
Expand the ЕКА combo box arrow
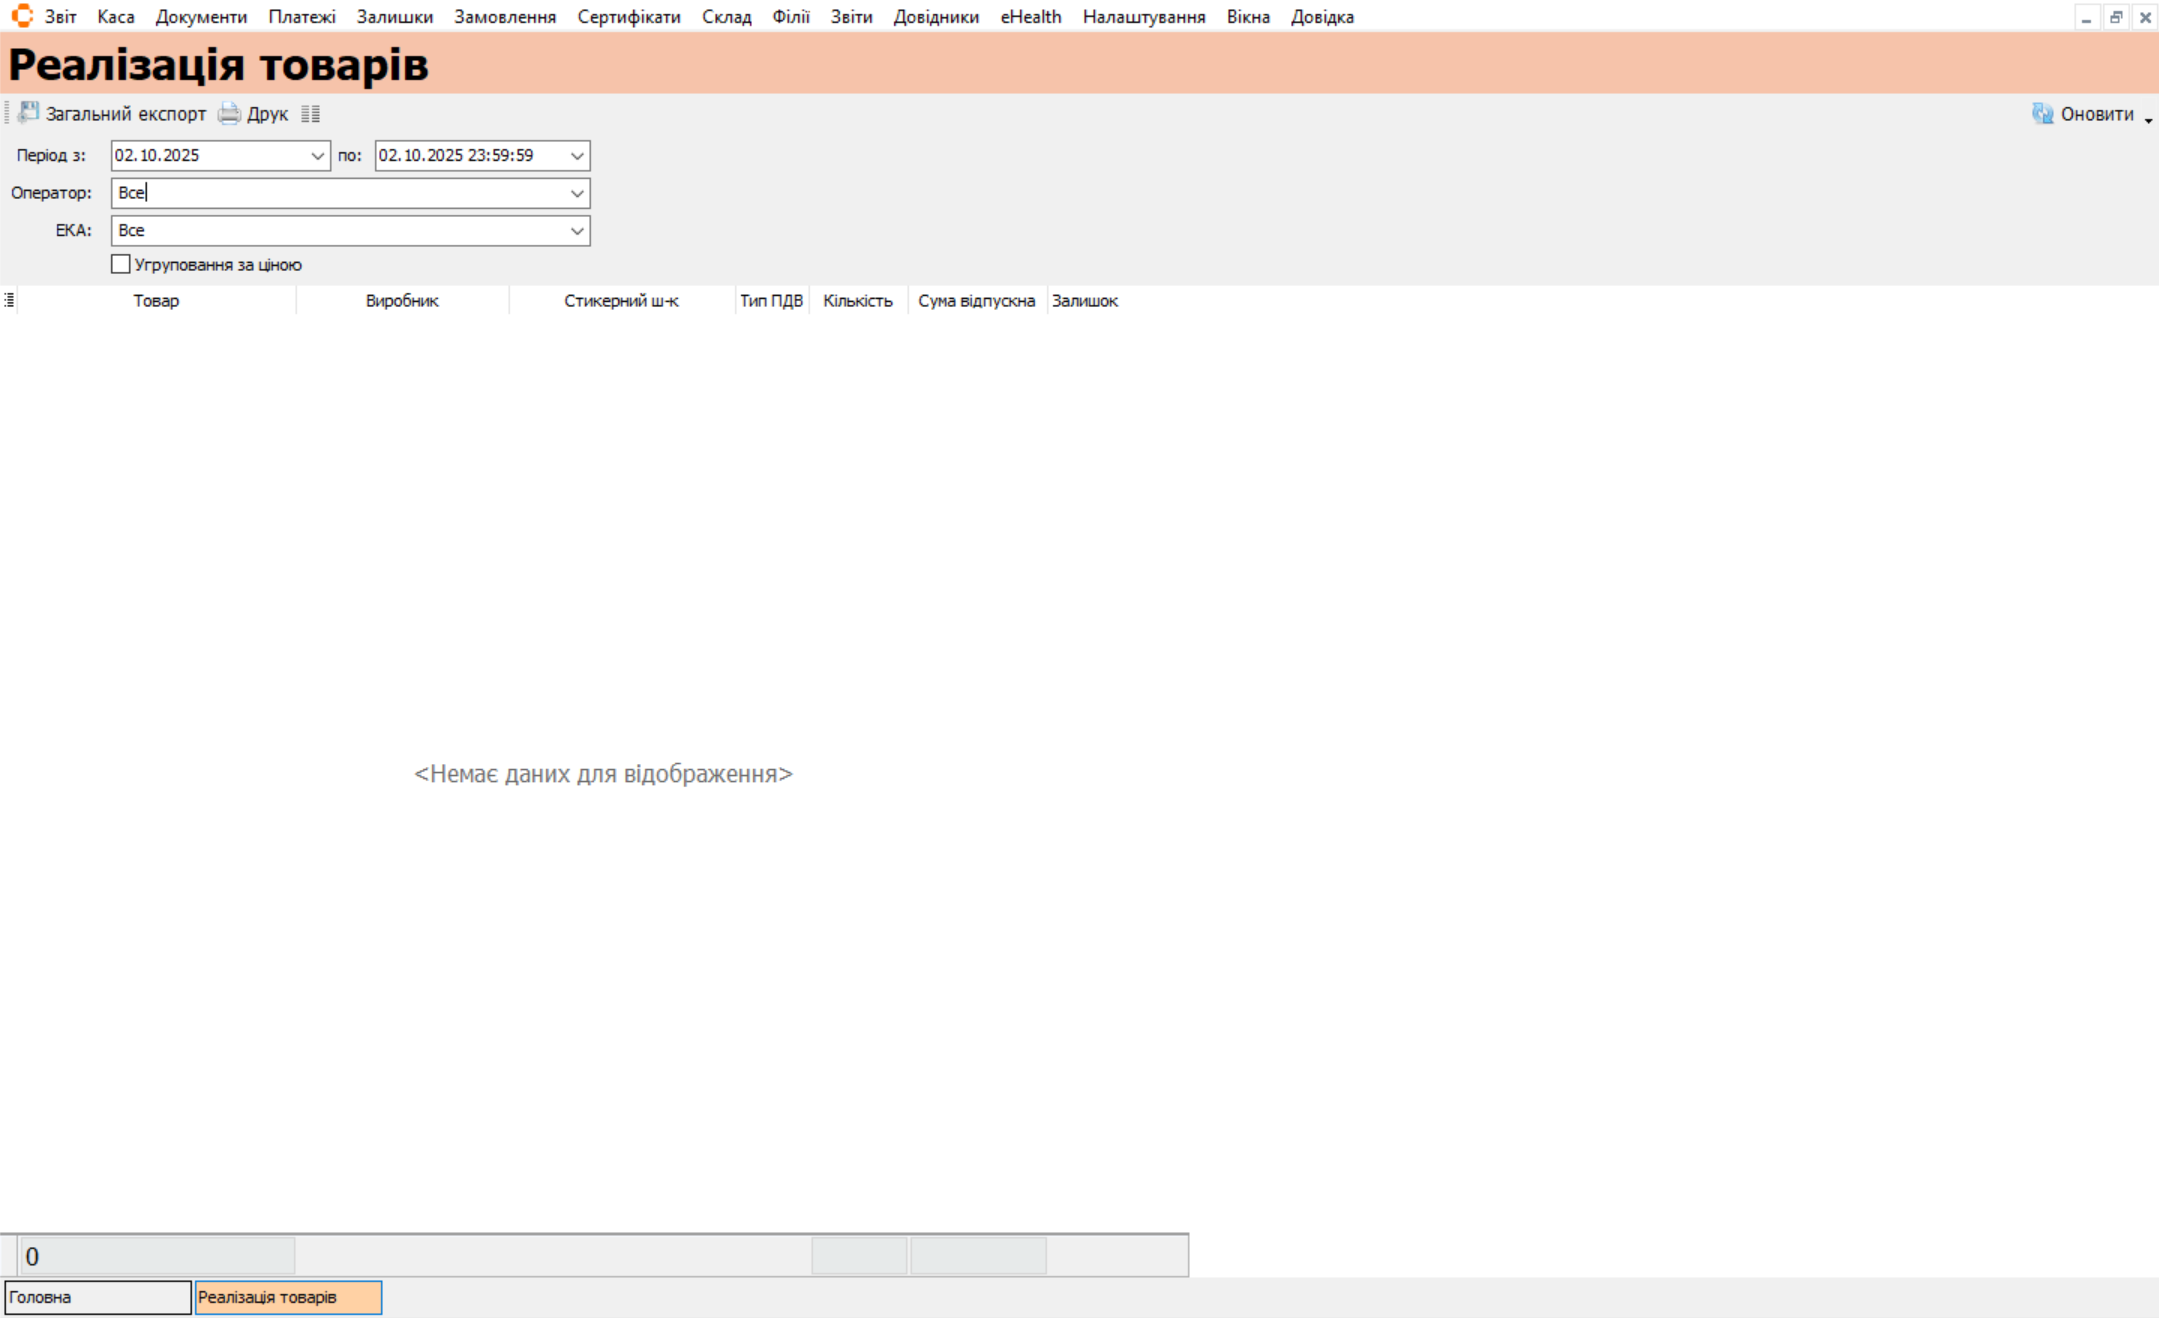click(577, 231)
